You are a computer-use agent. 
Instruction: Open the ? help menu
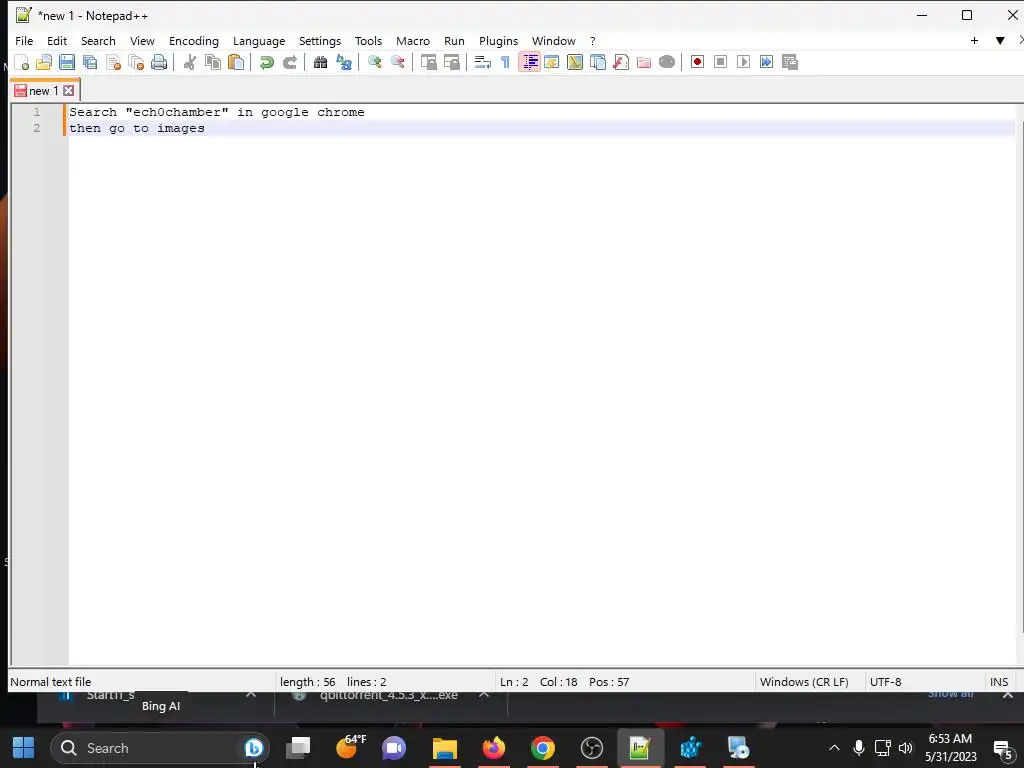[592, 40]
